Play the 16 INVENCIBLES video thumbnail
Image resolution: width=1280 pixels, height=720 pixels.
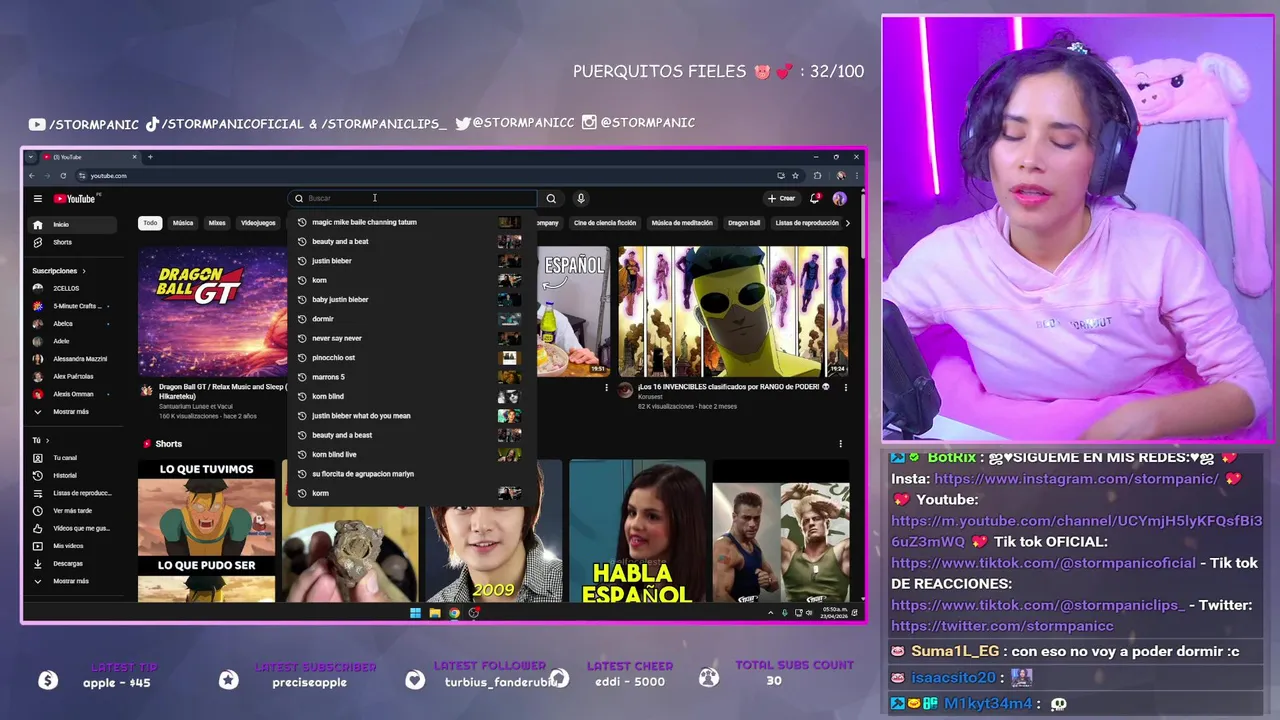733,312
